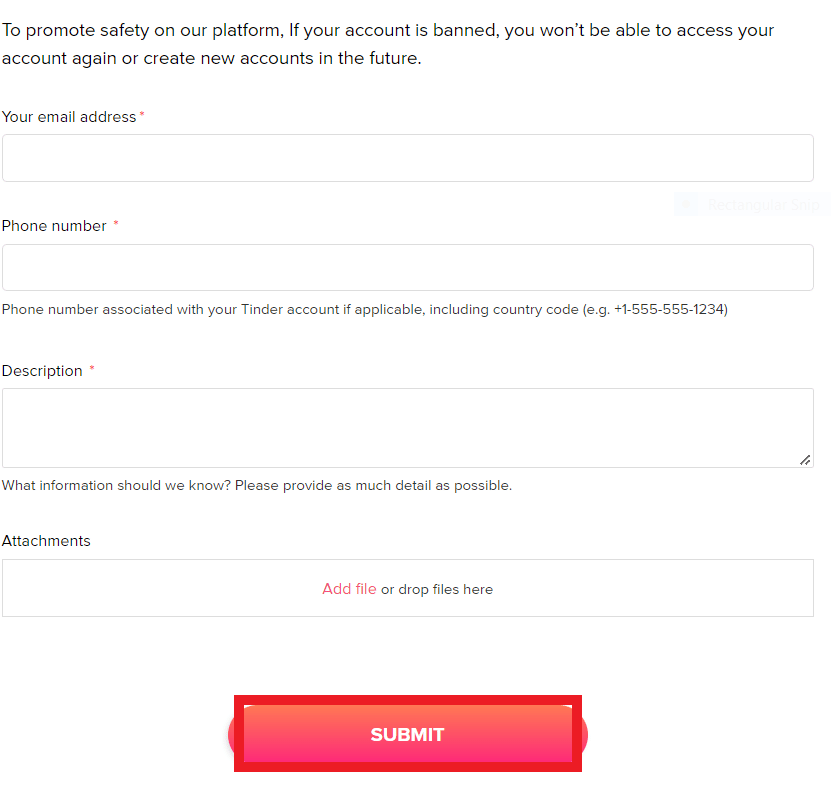The height and width of the screenshot is (797, 831).
Task: Click the 'or drop files here' text
Action: [x=437, y=589]
